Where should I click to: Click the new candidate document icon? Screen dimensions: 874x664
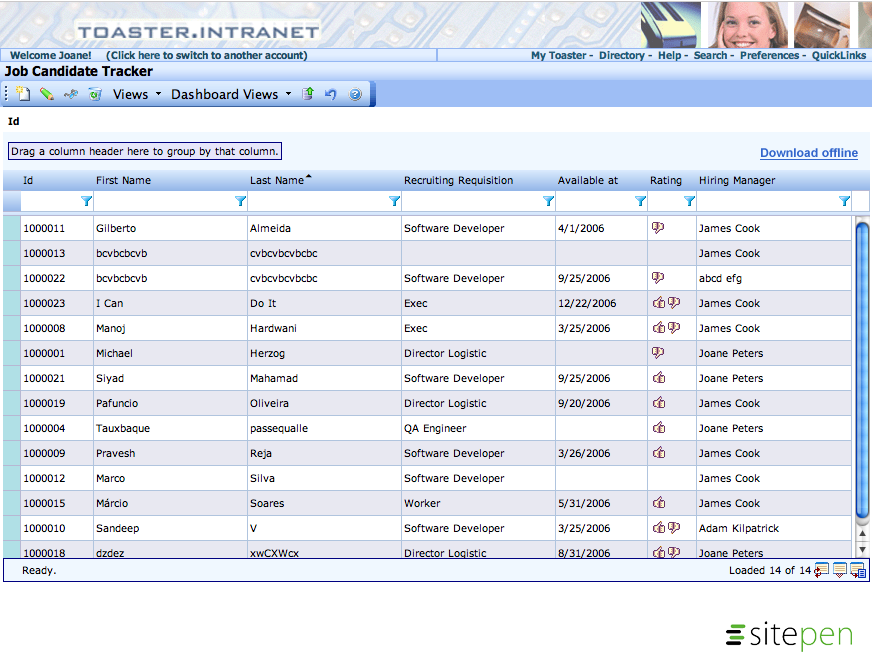[x=23, y=94]
